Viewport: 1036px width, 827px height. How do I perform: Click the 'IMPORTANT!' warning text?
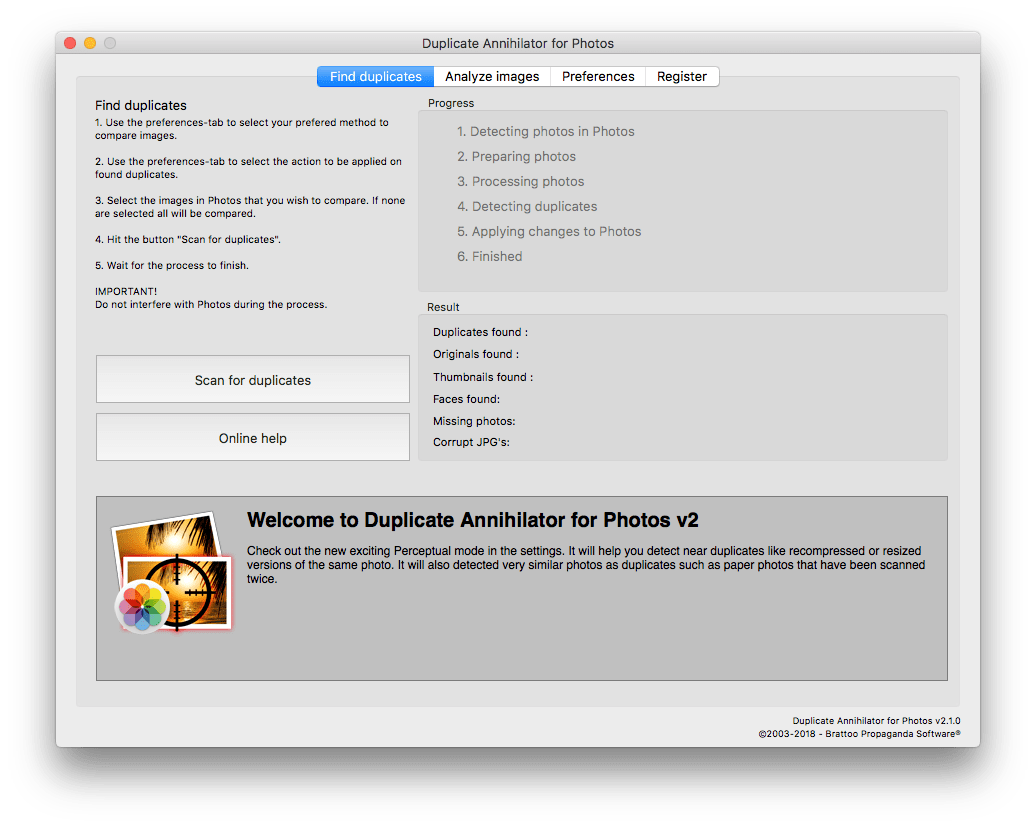(x=126, y=291)
